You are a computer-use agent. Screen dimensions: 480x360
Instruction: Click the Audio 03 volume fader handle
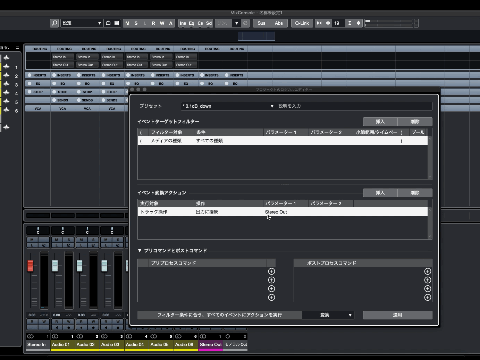104,266
